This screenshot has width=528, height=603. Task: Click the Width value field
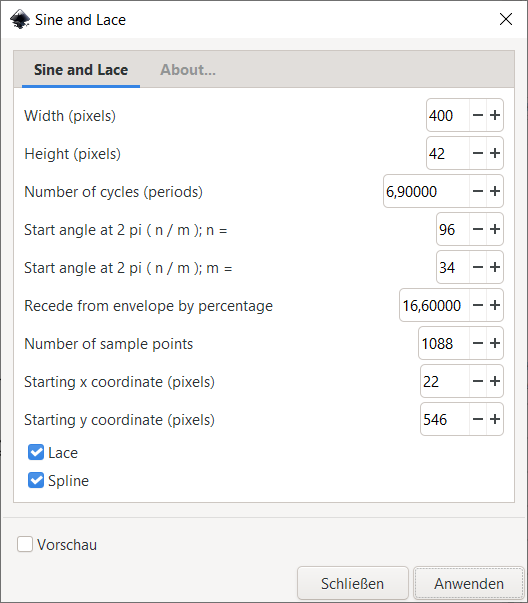448,115
